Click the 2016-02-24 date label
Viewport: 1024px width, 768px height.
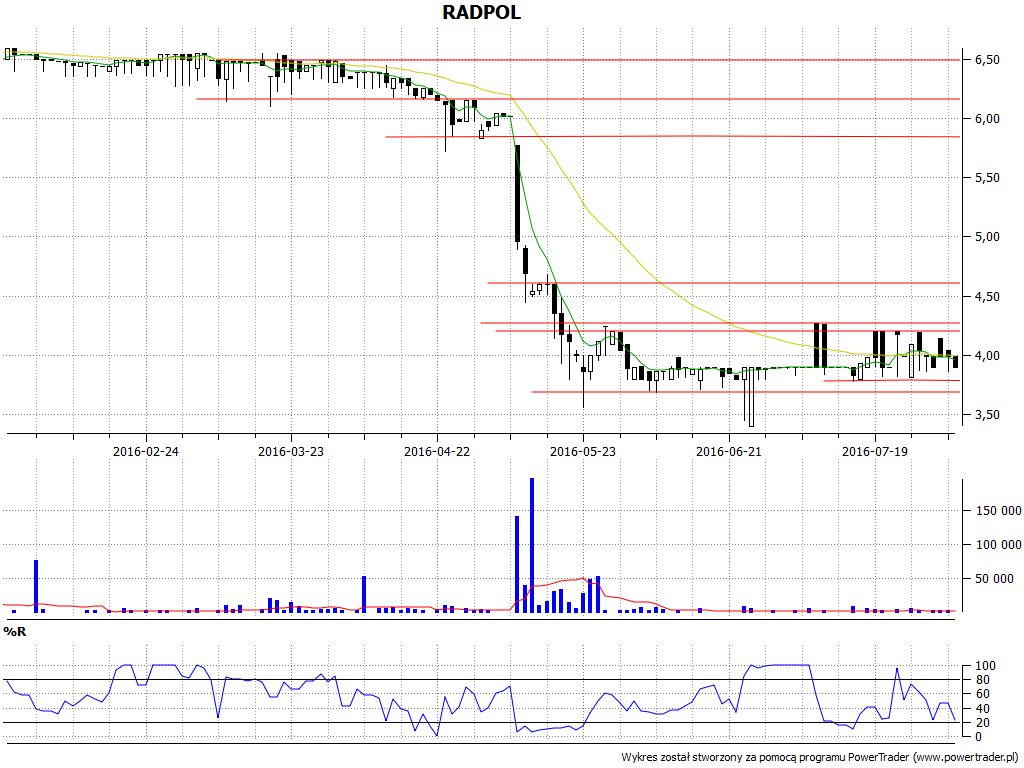pyautogui.click(x=146, y=451)
